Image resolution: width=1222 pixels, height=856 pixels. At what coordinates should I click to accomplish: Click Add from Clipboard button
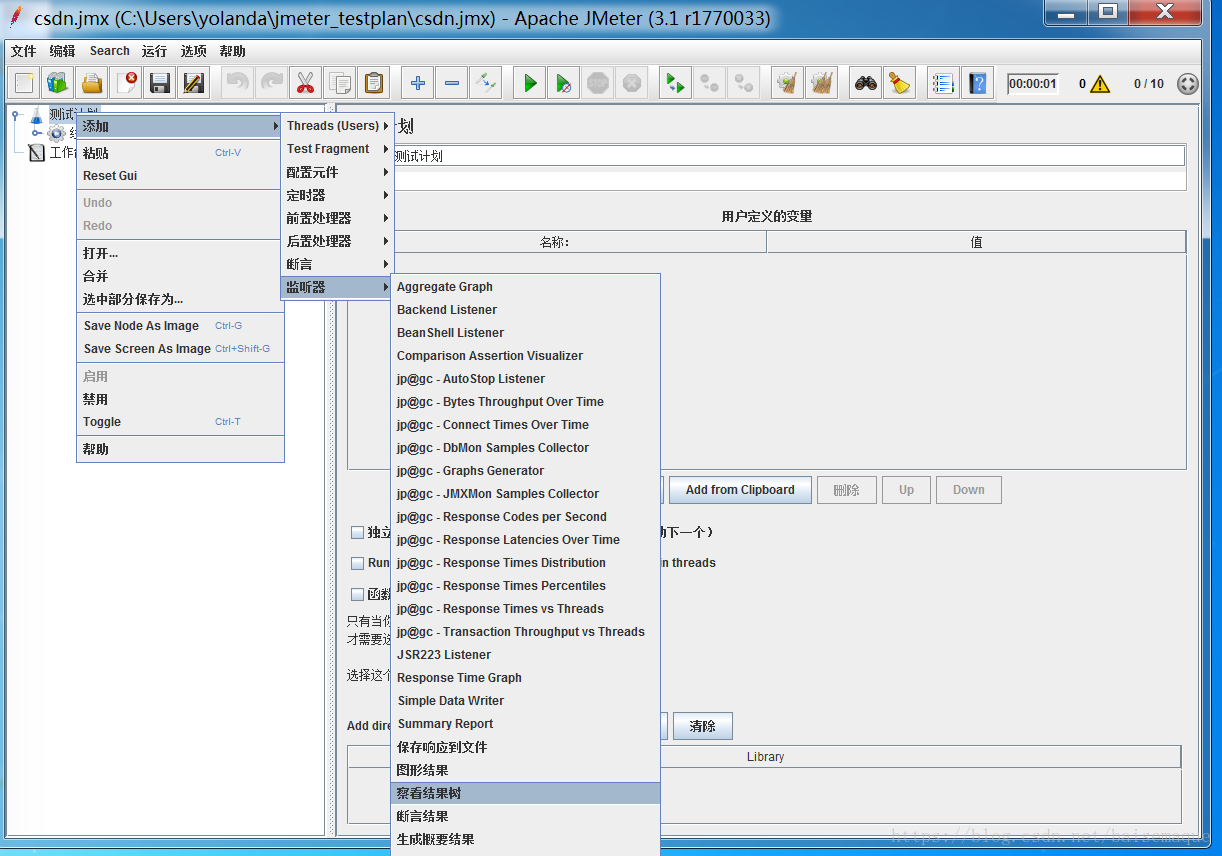point(740,490)
